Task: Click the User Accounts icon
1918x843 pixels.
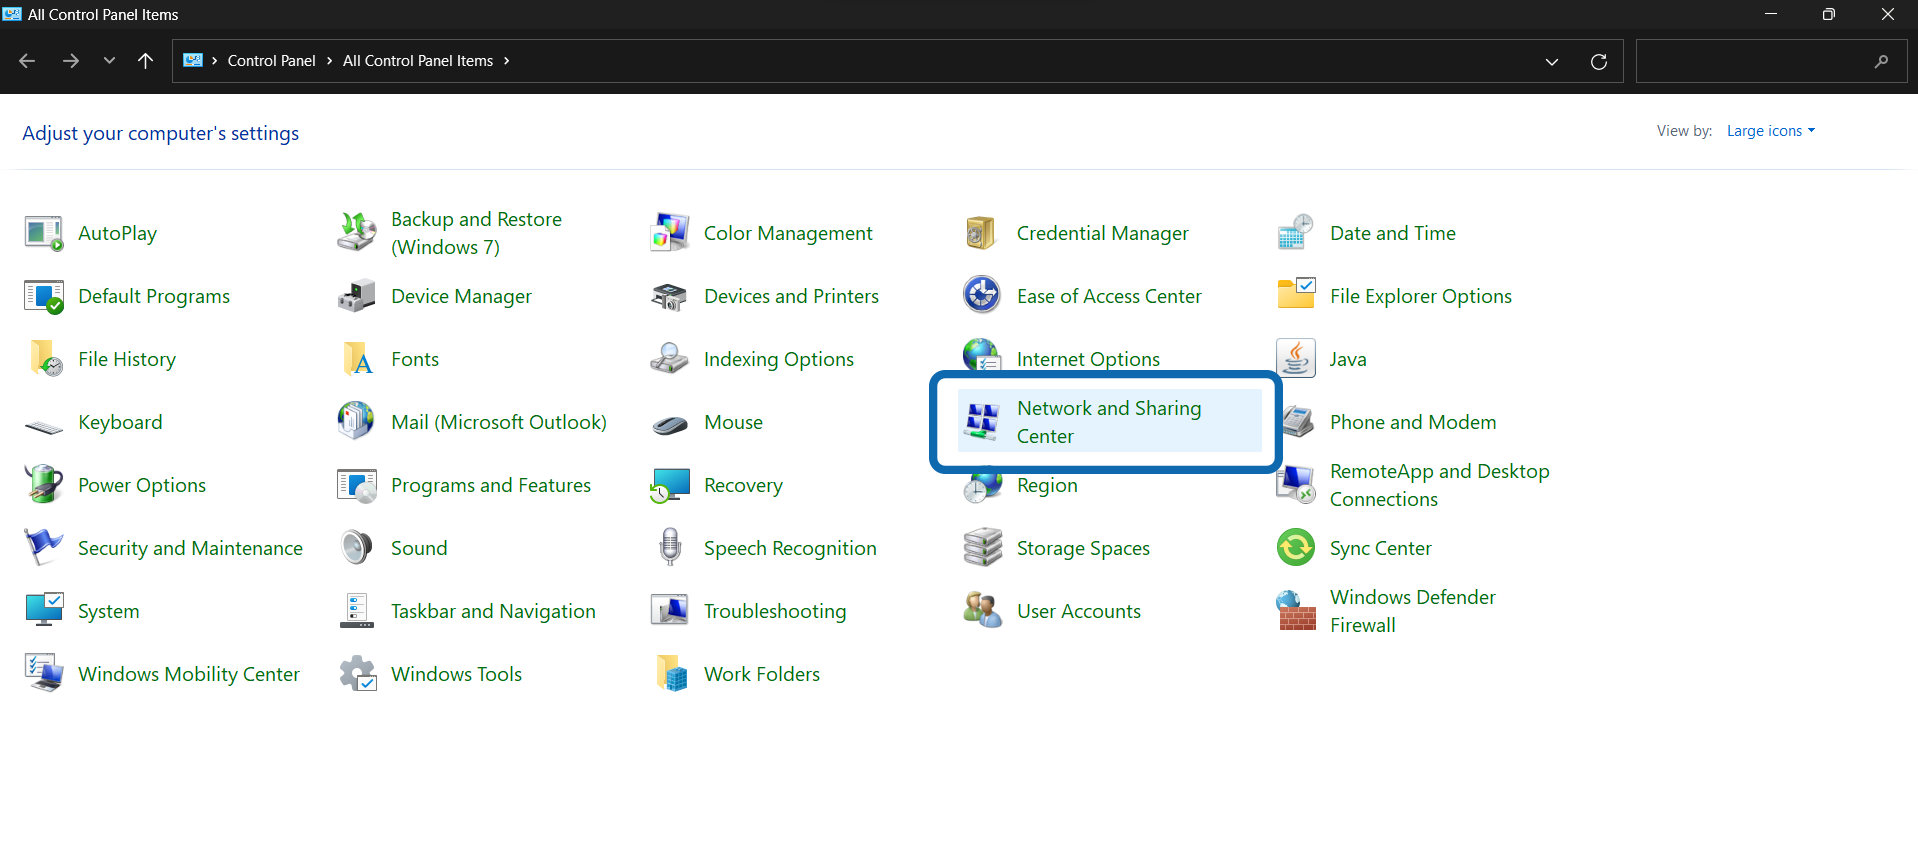Action: pyautogui.click(x=981, y=611)
